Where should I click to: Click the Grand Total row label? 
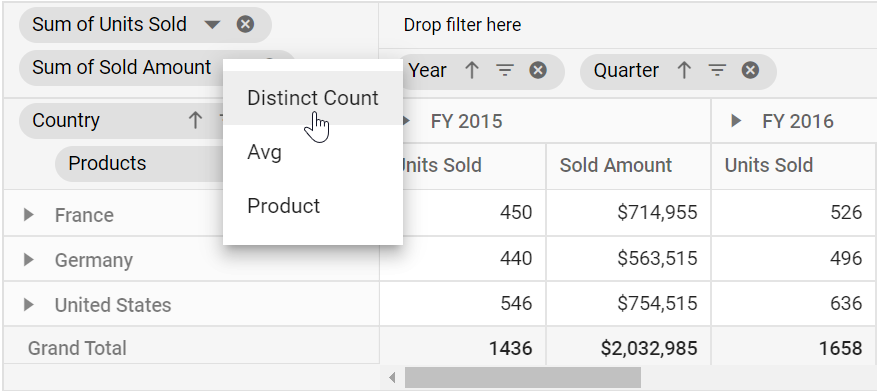coord(77,348)
